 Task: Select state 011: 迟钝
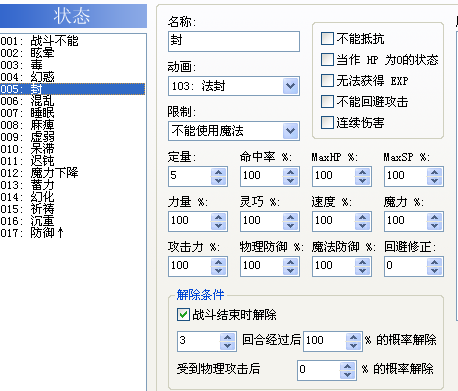(x=73, y=161)
